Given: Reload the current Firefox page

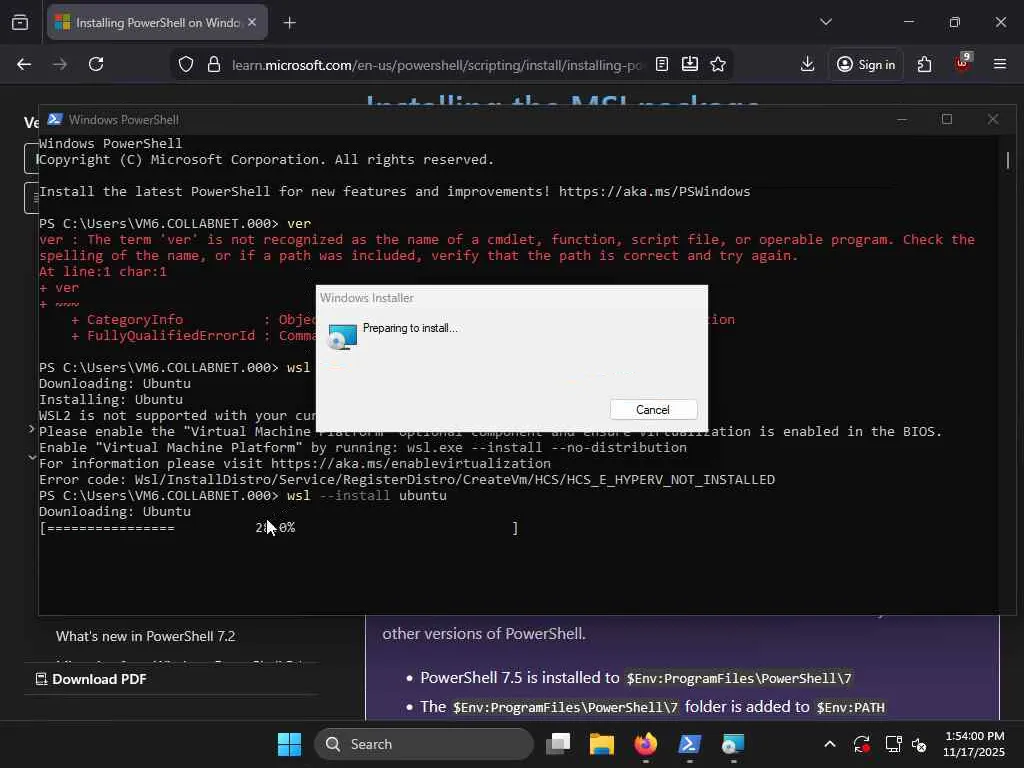Looking at the screenshot, I should click(96, 64).
